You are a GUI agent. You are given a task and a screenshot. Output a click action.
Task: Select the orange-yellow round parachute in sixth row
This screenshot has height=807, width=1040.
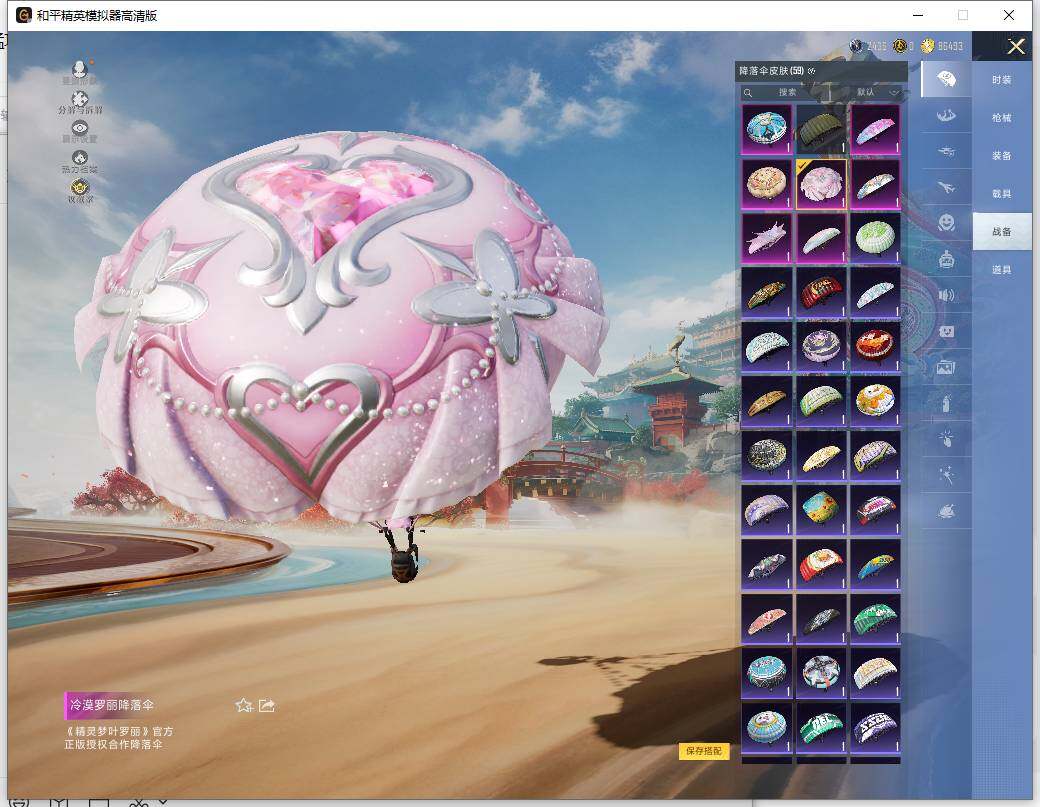[x=875, y=401]
